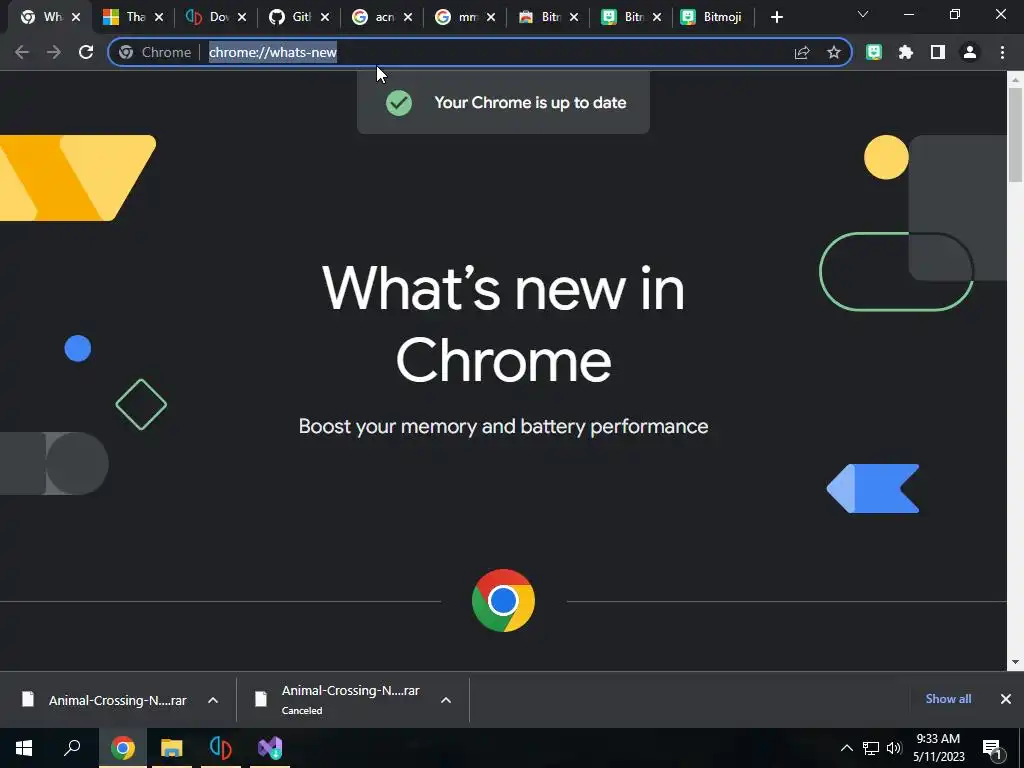Open Visual Studio Installer from taskbar
This screenshot has width=1024, height=768.
tap(270, 748)
